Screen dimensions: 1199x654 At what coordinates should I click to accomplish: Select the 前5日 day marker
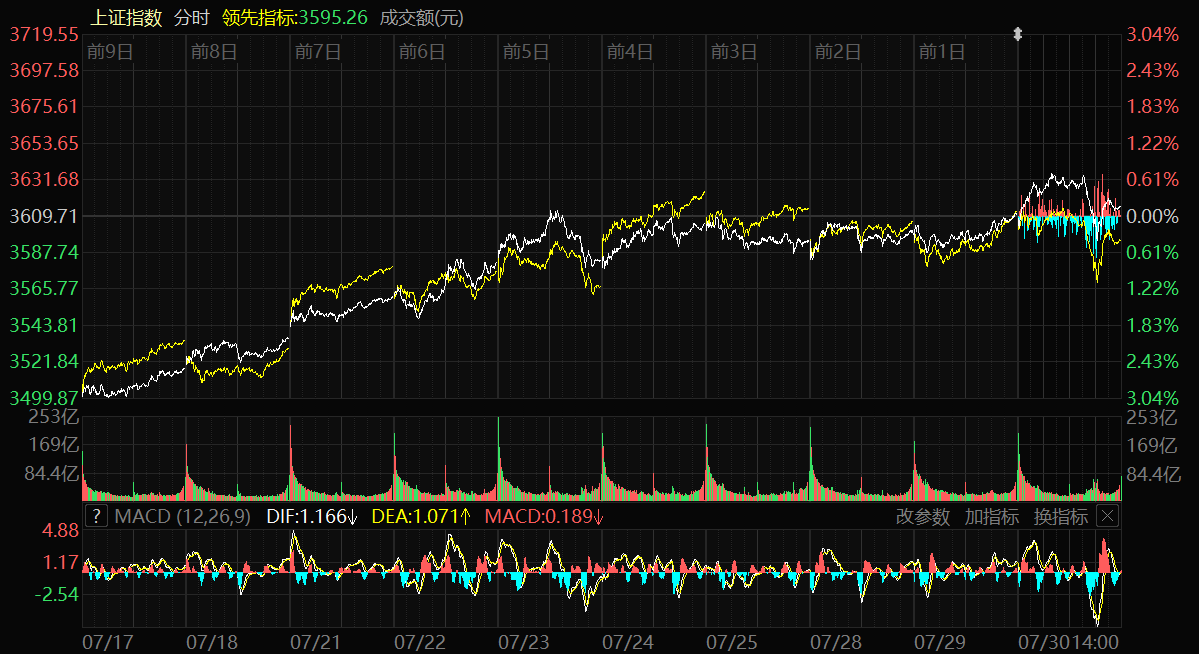[526, 52]
